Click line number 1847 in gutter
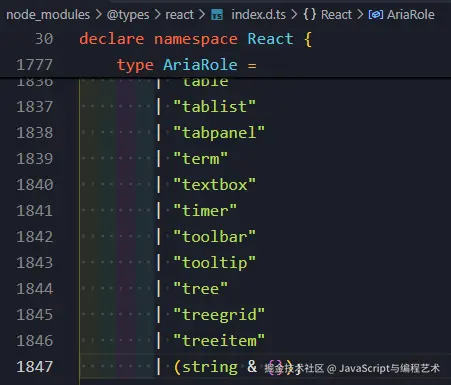 pyautogui.click(x=35, y=367)
